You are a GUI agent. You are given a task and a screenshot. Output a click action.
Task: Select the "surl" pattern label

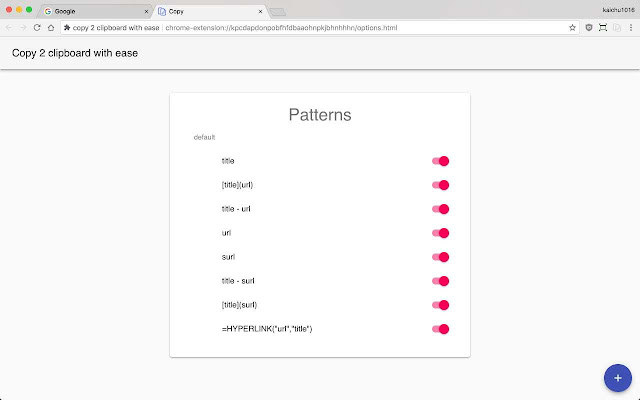[228, 257]
